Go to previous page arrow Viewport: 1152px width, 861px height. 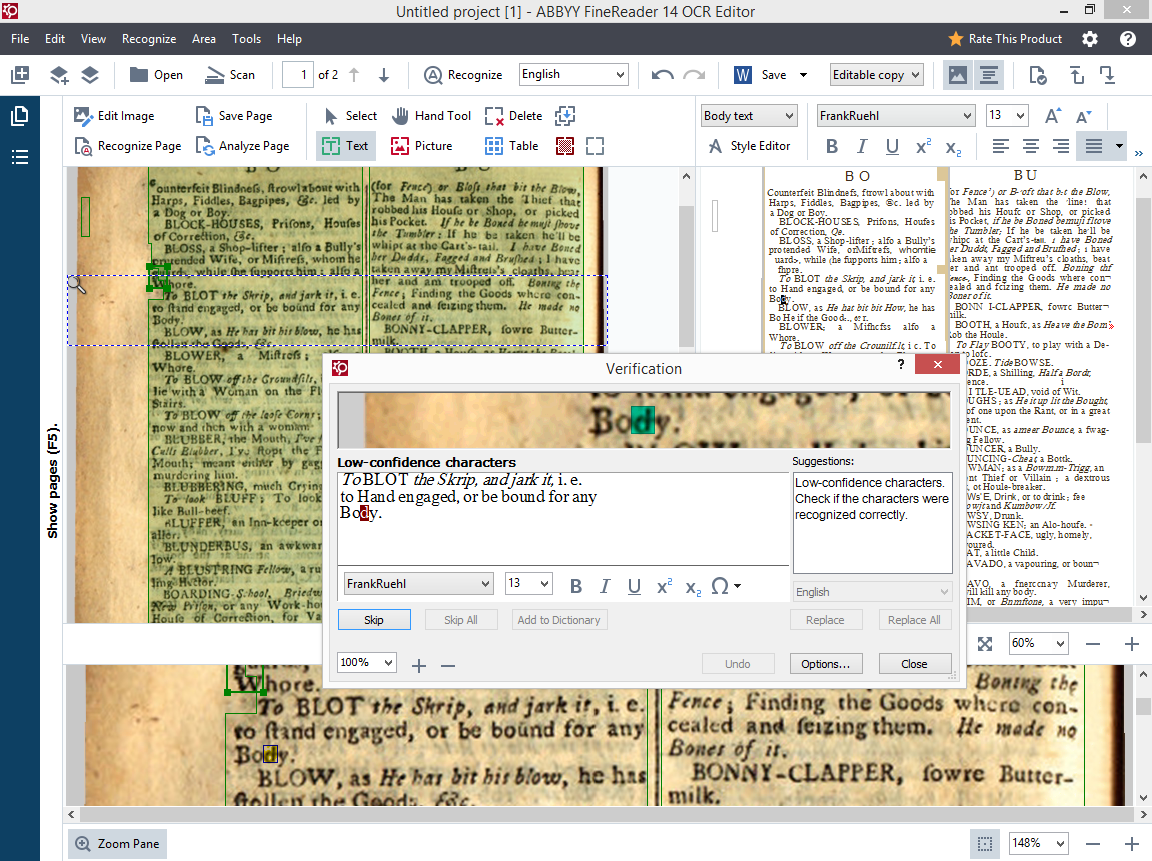tap(354, 74)
